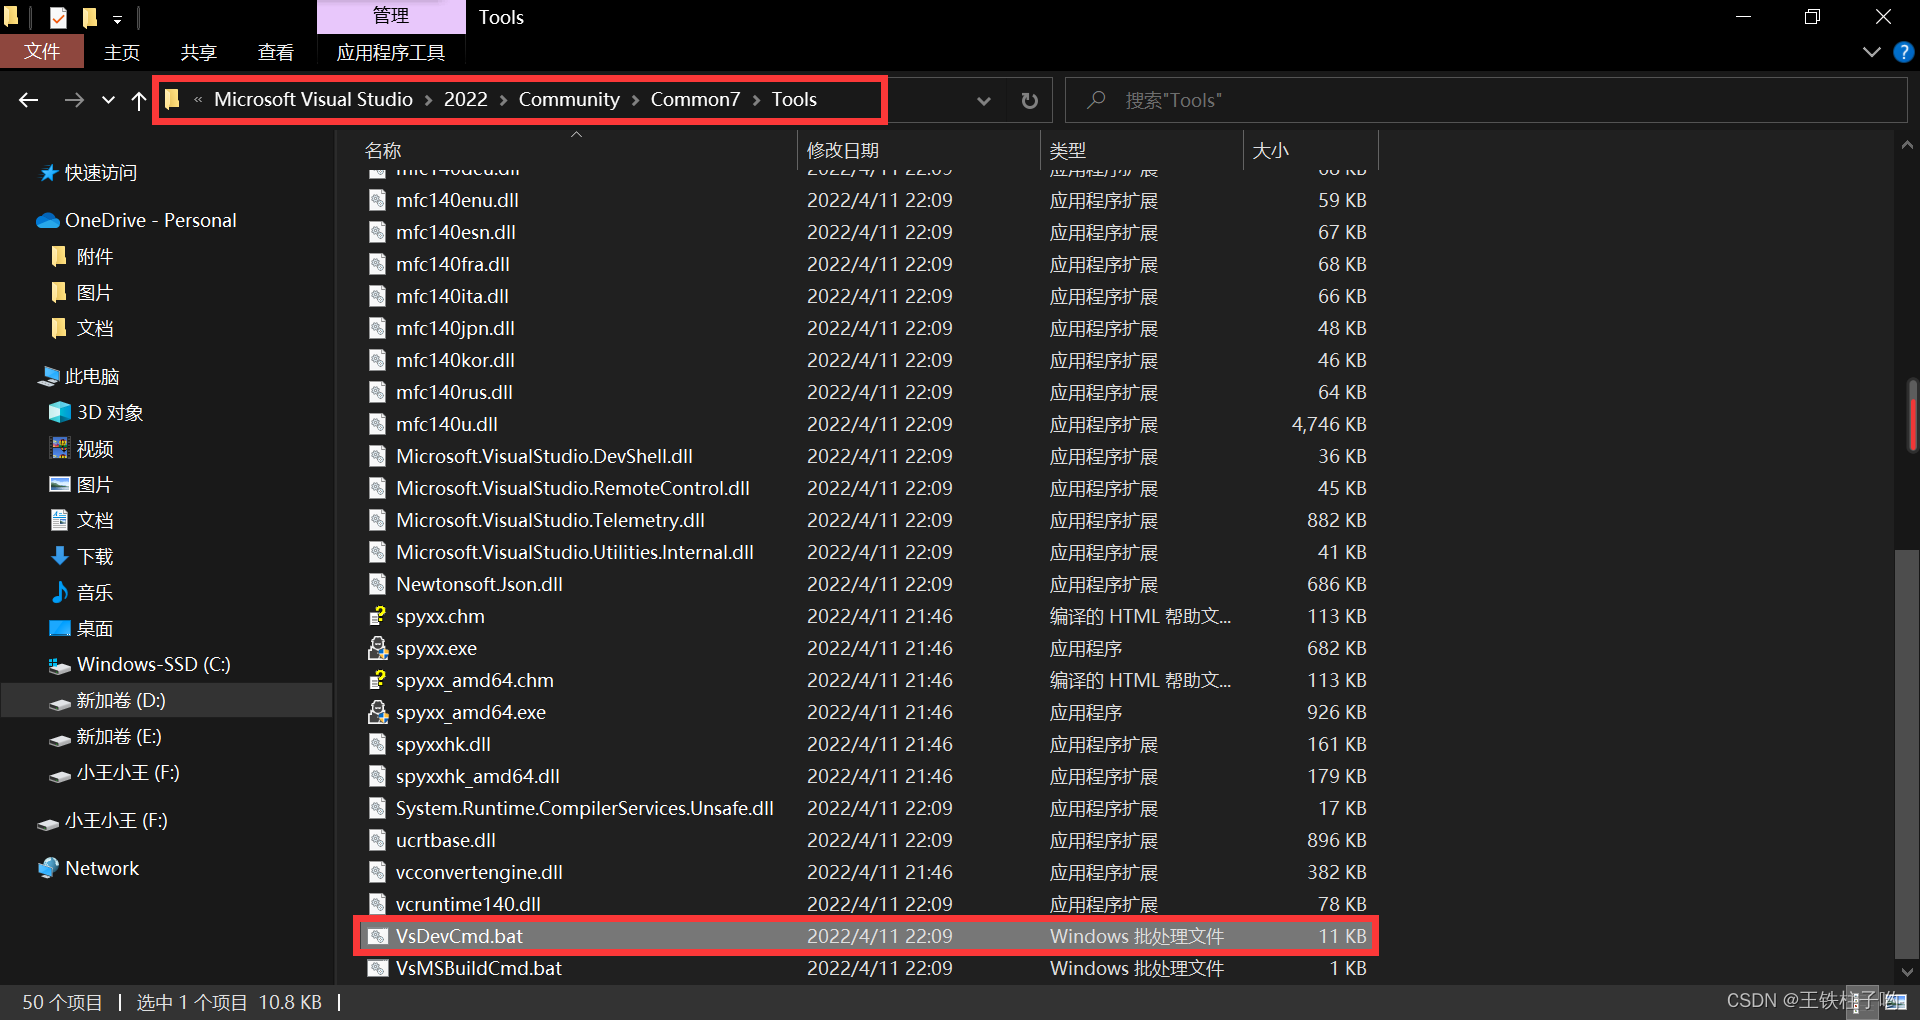This screenshot has width=1920, height=1020.
Task: Switch to the 查看 ribbon tab
Action: [x=275, y=52]
